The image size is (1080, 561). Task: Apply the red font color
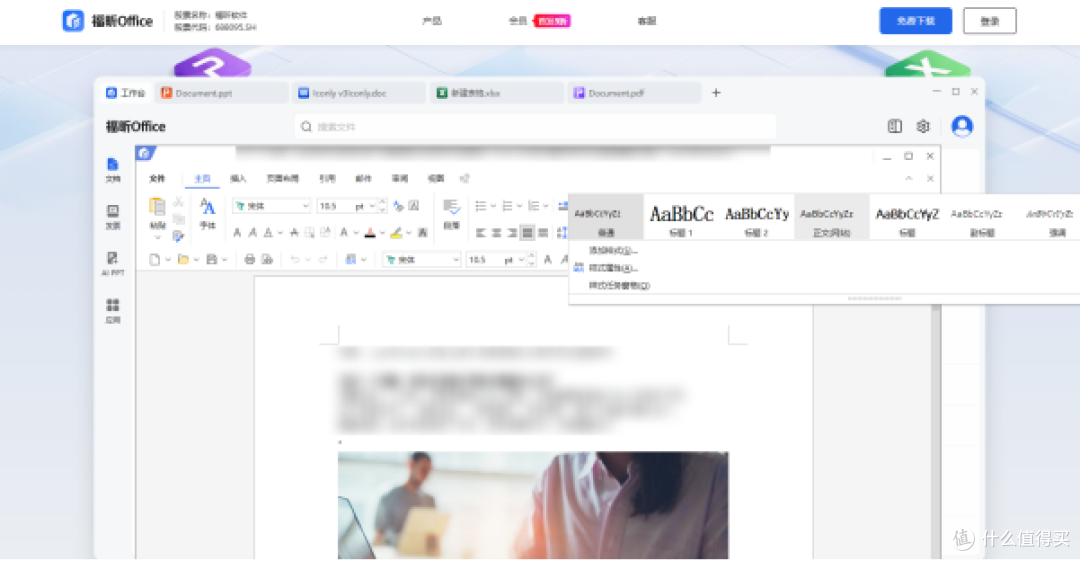pyautogui.click(x=370, y=233)
